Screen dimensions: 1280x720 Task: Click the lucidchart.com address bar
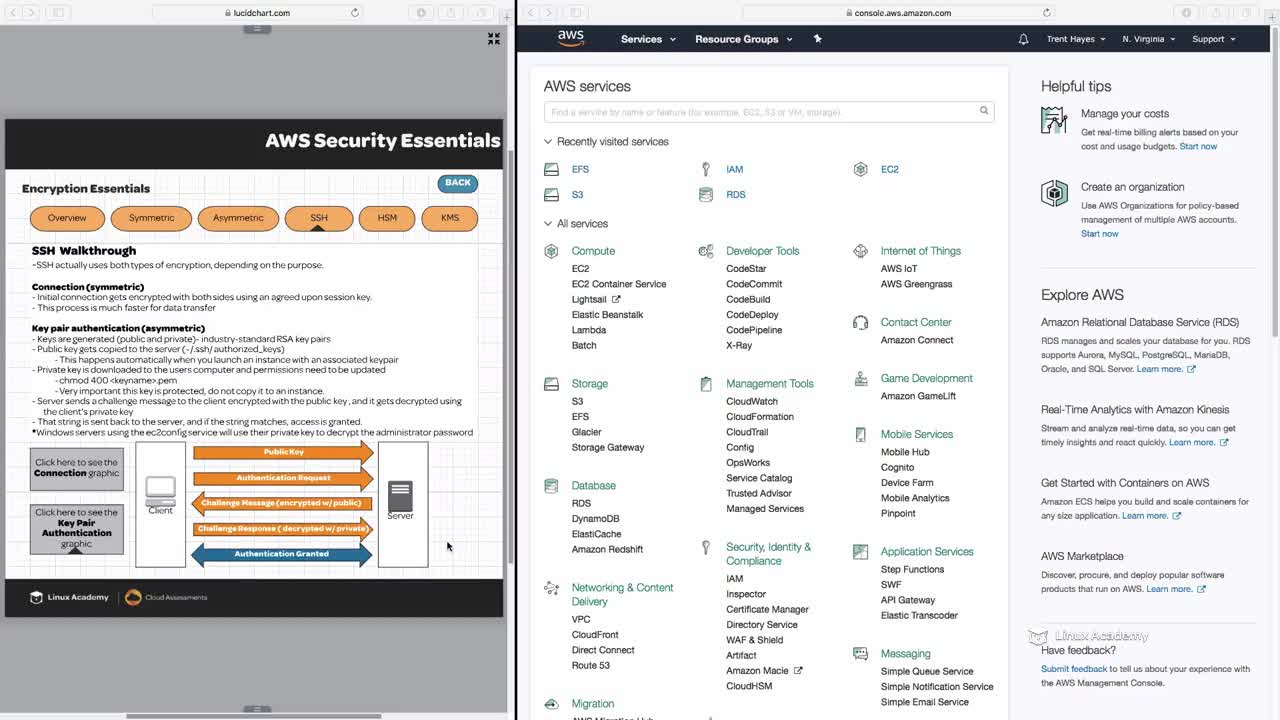coord(258,13)
